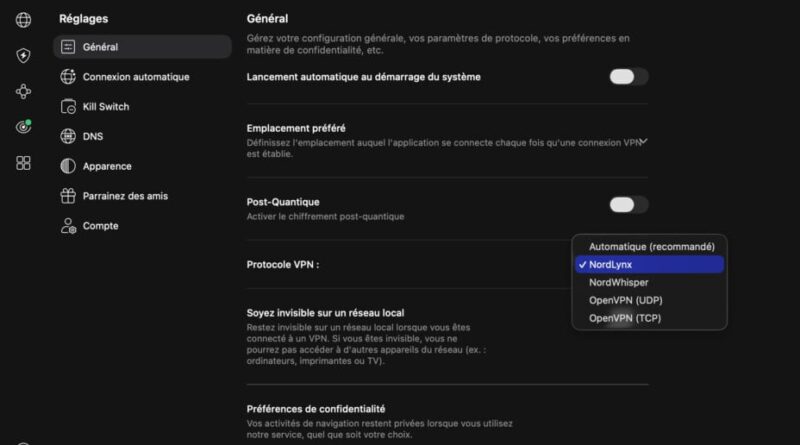Click the DNS globe icon
This screenshot has width=800, height=445.
pyautogui.click(x=68, y=136)
